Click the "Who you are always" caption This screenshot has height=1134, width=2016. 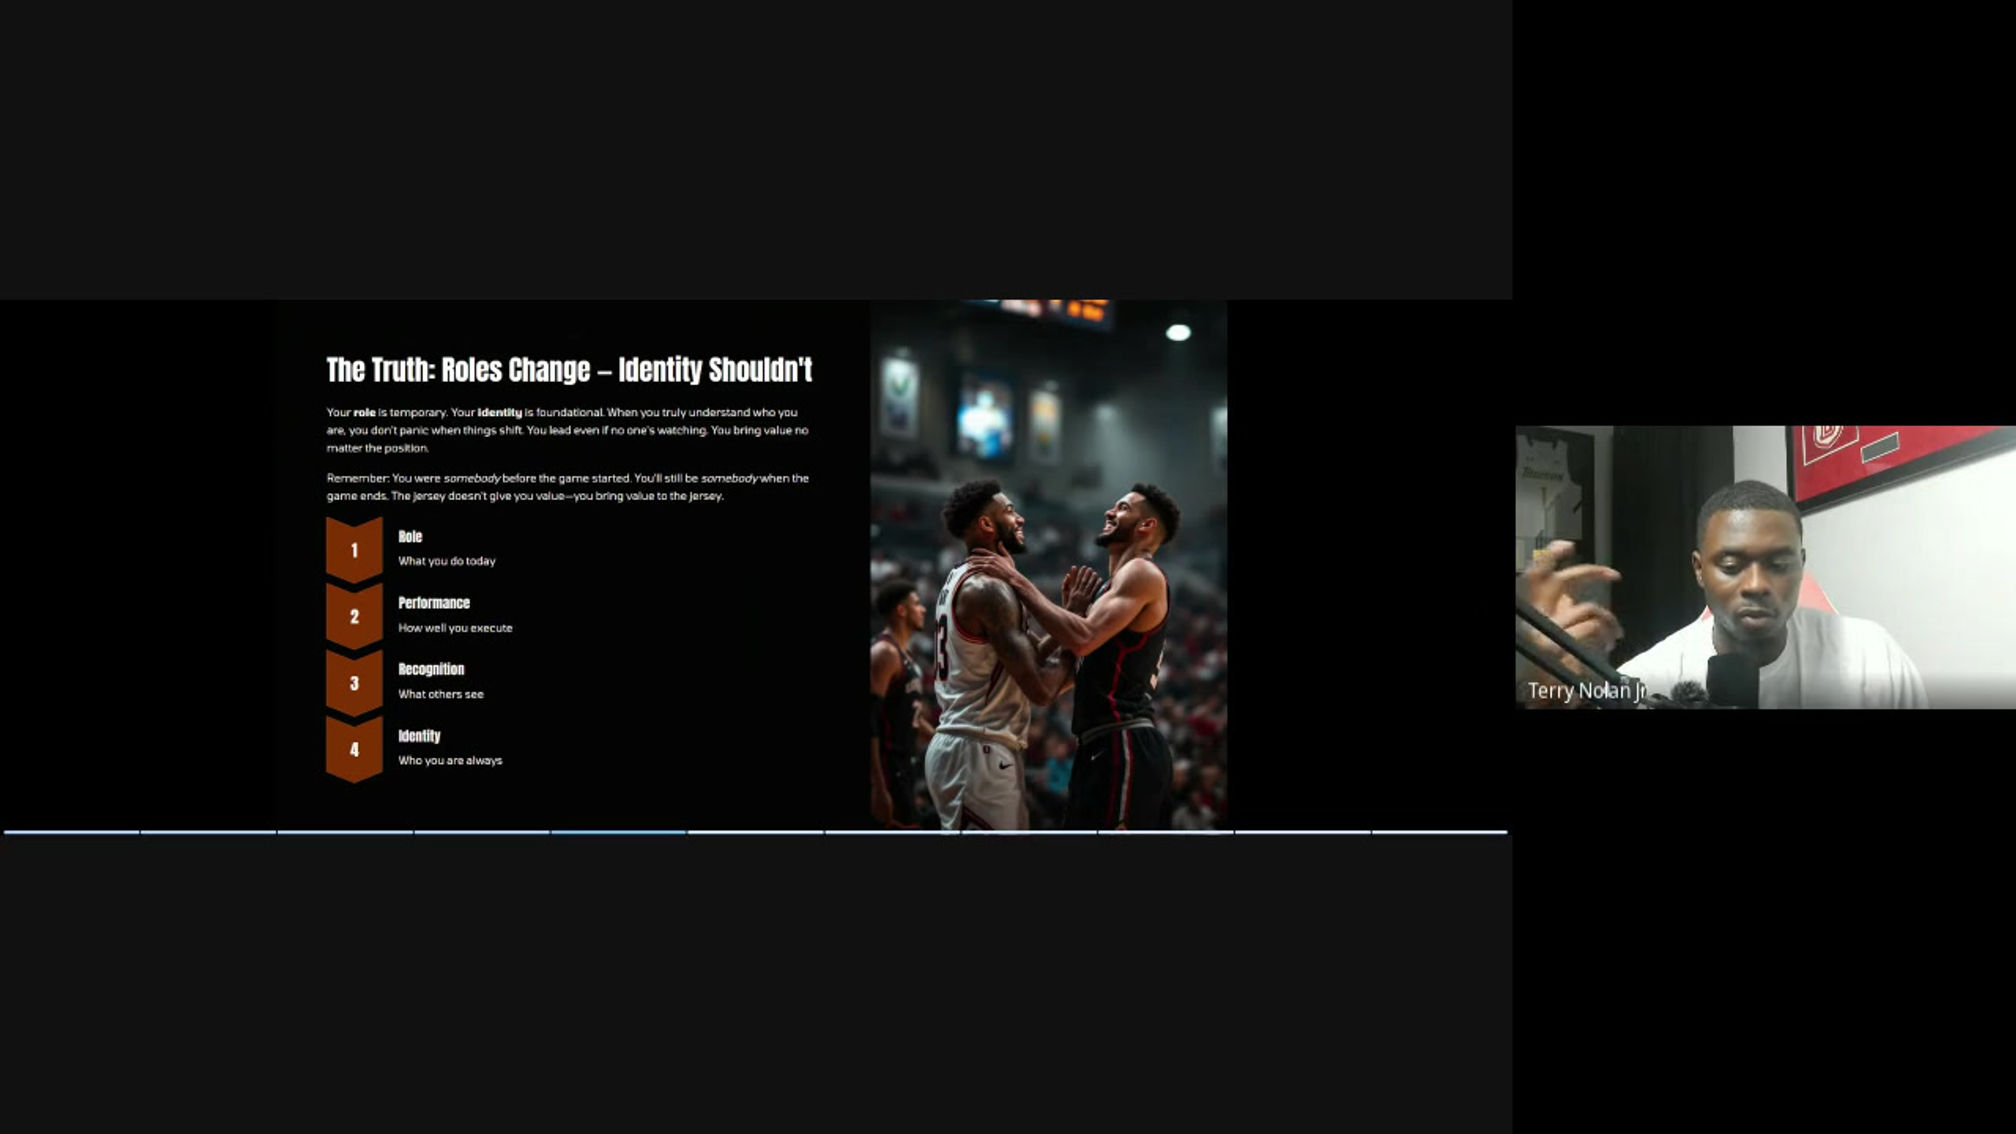[x=450, y=761]
